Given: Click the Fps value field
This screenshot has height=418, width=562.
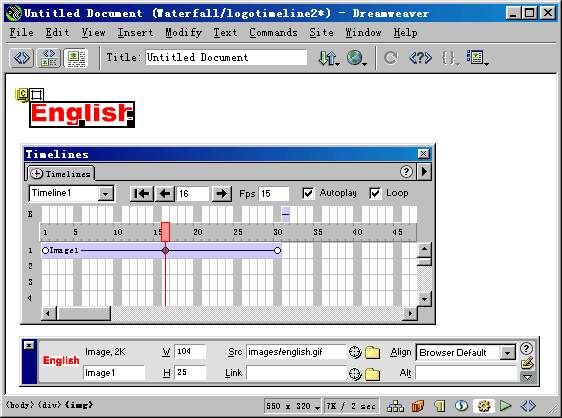Looking at the screenshot, I should pyautogui.click(x=274, y=194).
